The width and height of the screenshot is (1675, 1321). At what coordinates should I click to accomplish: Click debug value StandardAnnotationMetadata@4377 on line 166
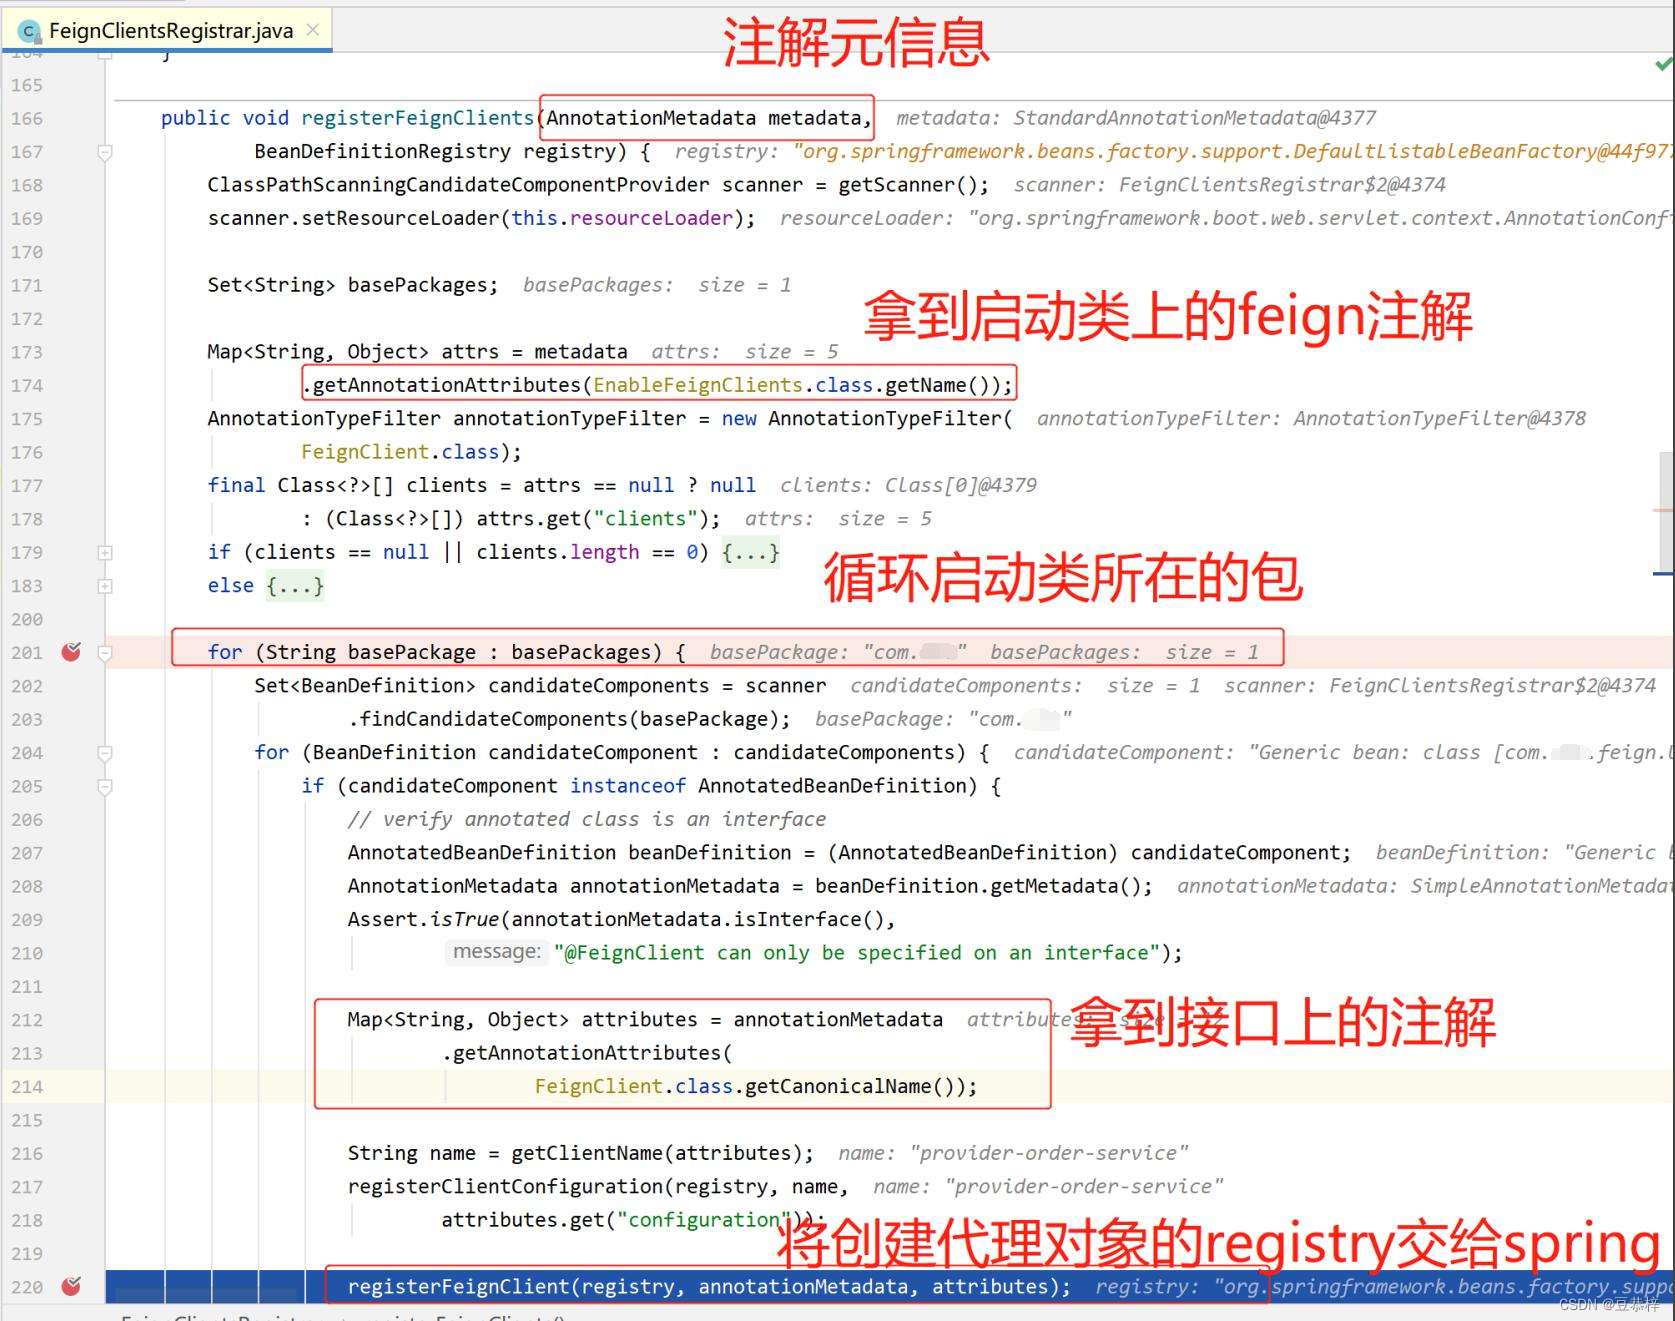click(1195, 118)
